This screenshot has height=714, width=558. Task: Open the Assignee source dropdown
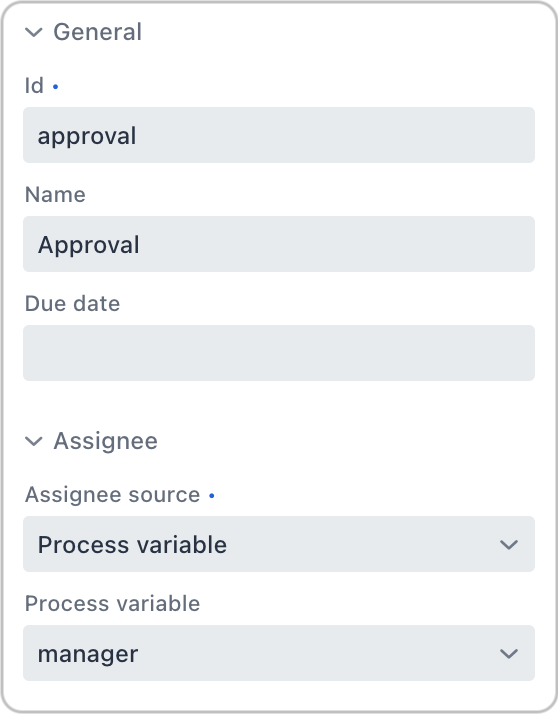point(279,544)
